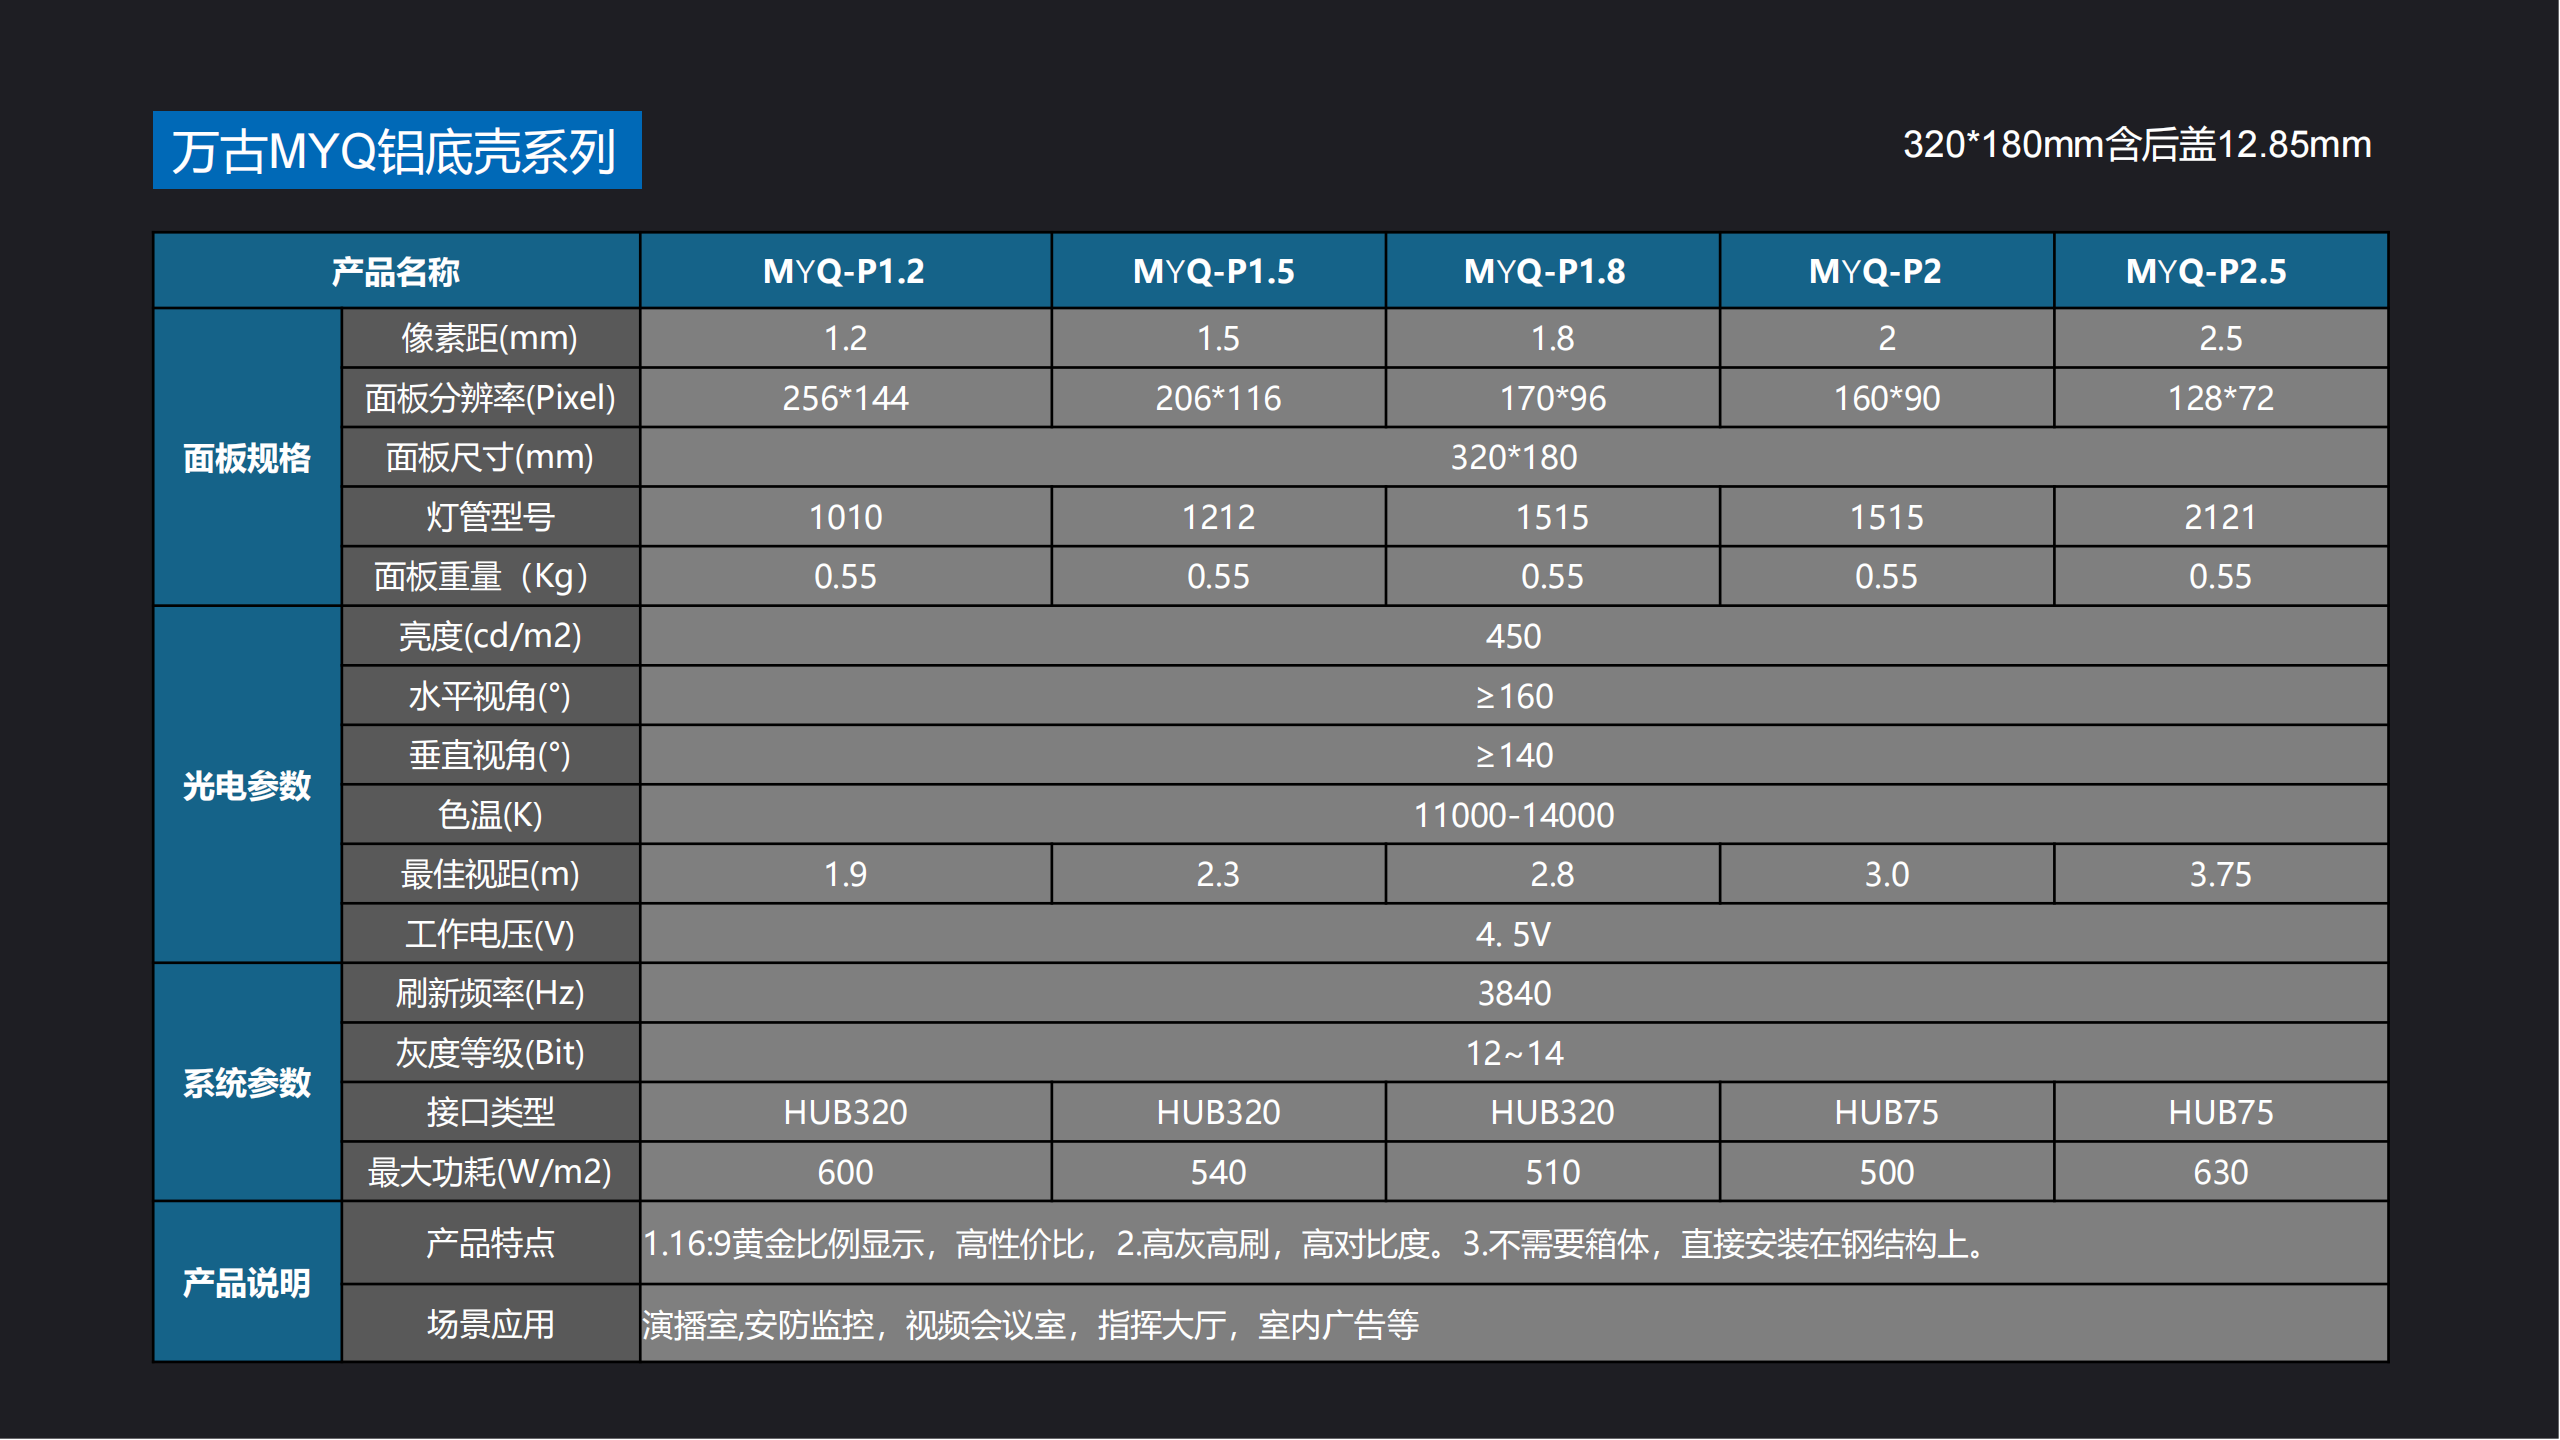2560x1440 pixels.
Task: Click the '光电参数' group cell
Action: click(247, 785)
